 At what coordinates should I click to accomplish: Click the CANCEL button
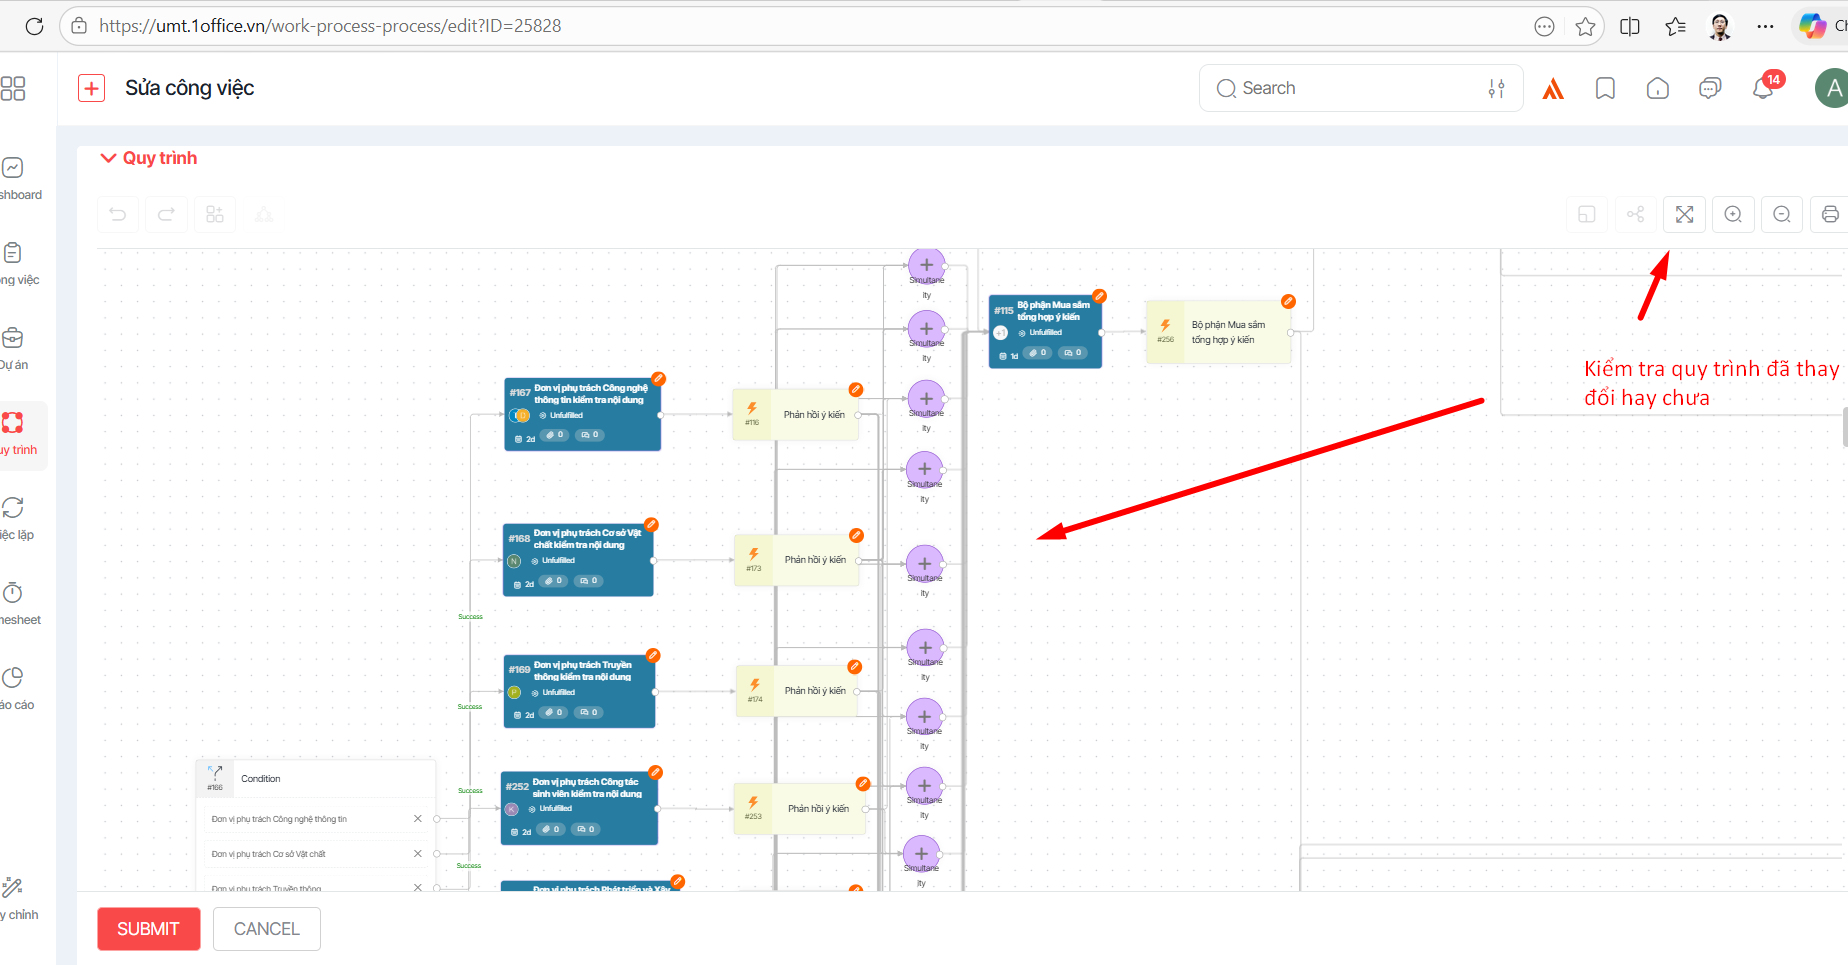[266, 929]
